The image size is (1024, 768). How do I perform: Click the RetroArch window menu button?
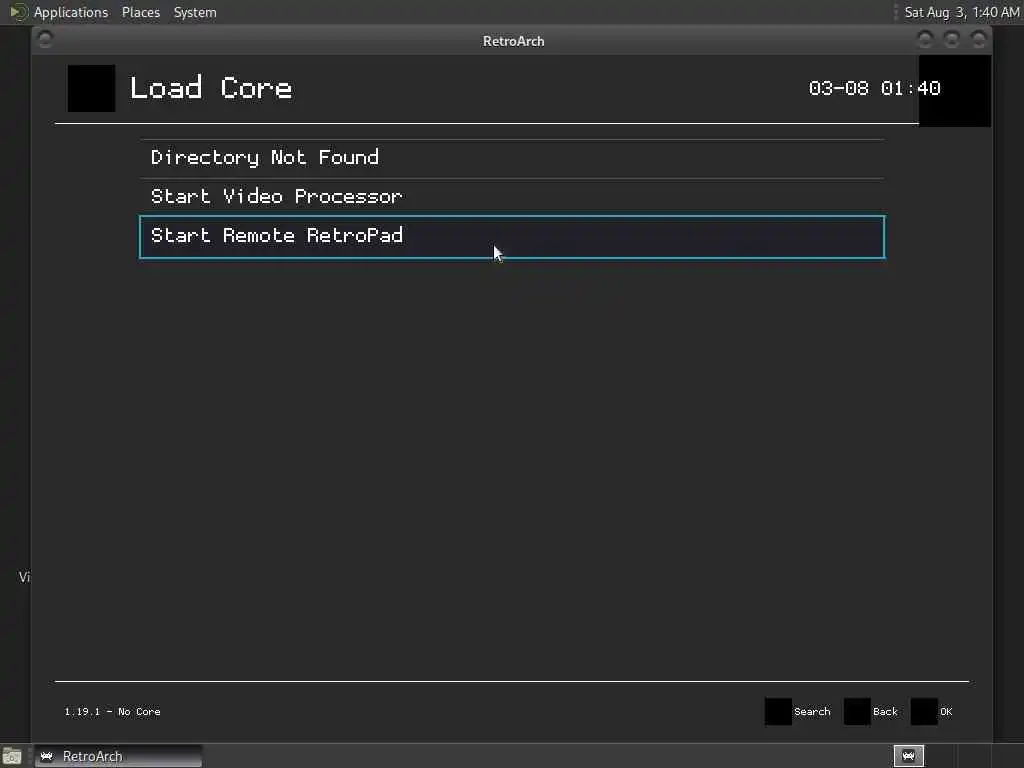45,40
